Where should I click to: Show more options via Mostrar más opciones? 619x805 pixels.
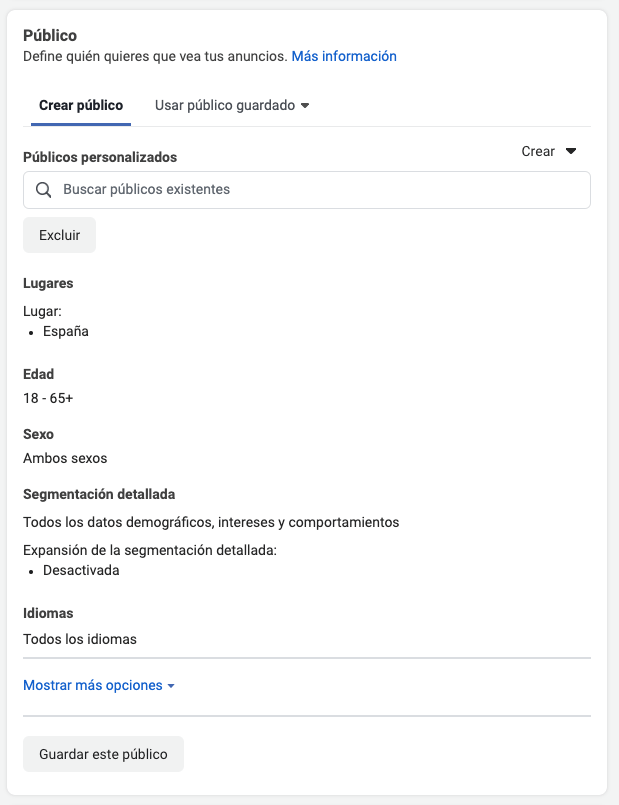(90, 686)
